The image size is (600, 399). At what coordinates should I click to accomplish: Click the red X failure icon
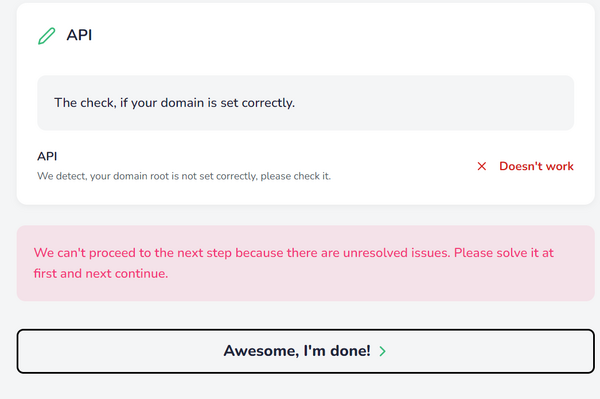(482, 166)
